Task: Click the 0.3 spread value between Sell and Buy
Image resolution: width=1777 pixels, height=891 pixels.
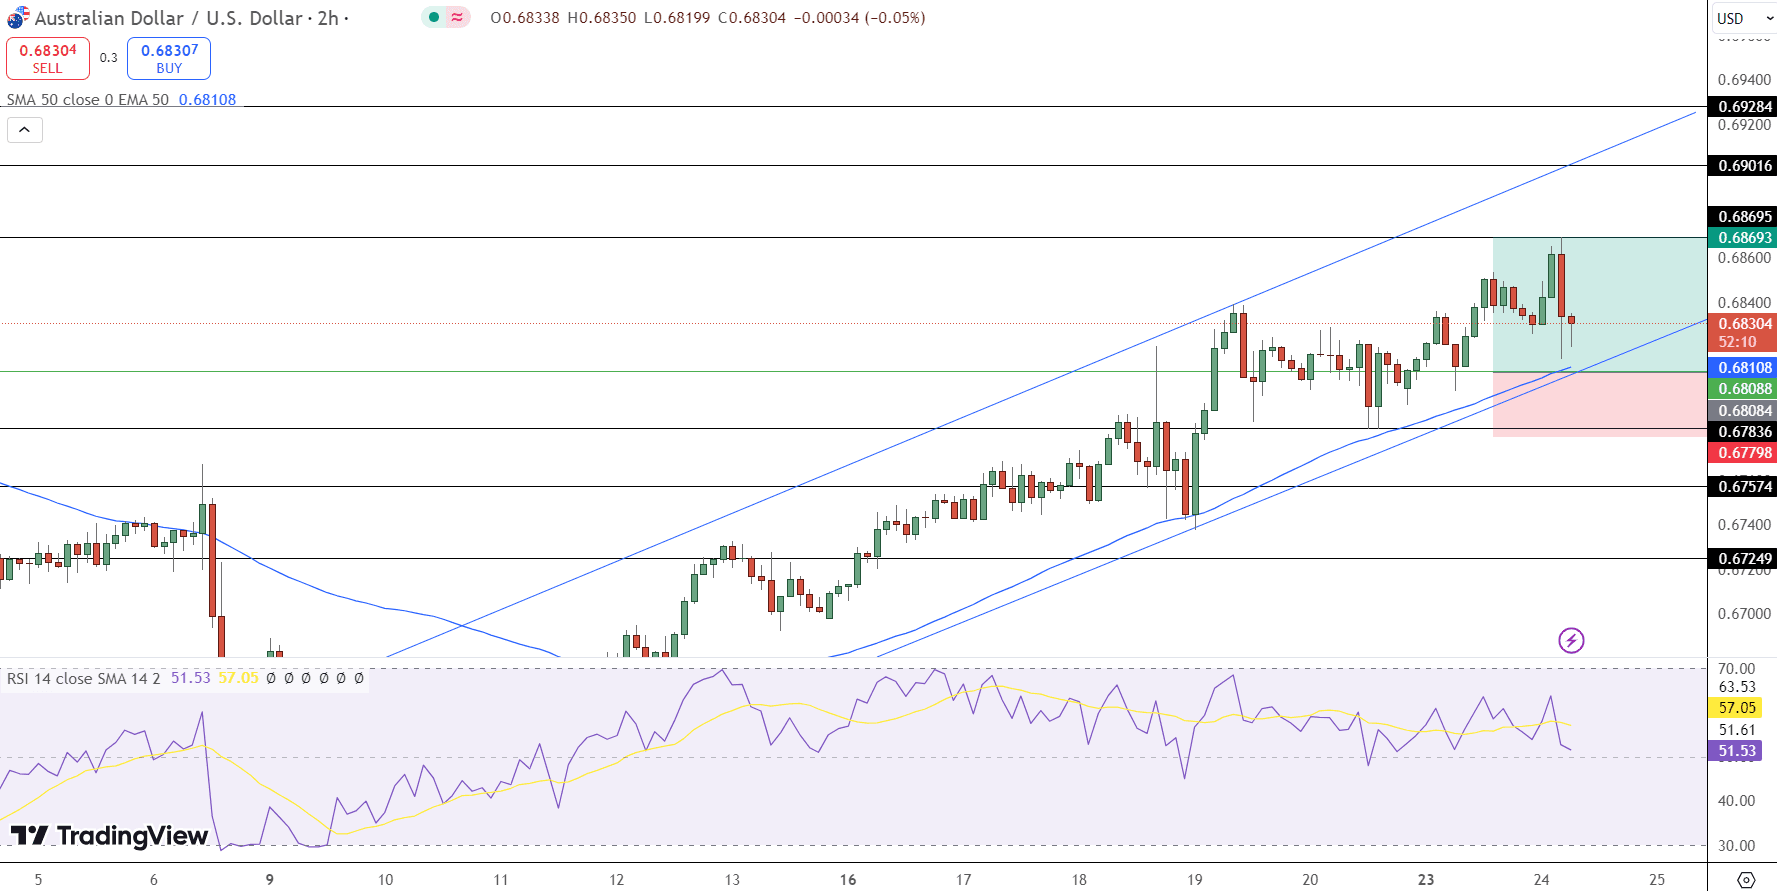Action: [108, 58]
